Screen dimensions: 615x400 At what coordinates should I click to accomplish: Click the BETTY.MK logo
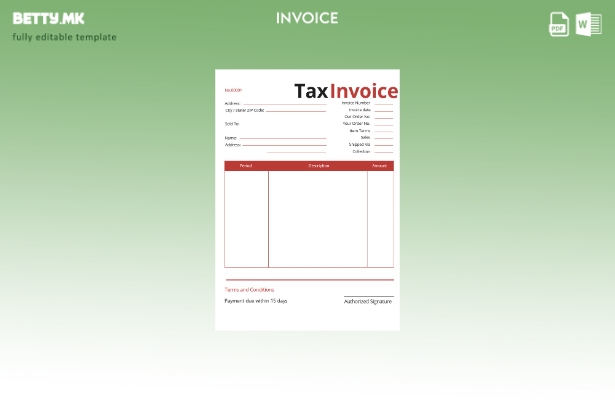point(48,18)
